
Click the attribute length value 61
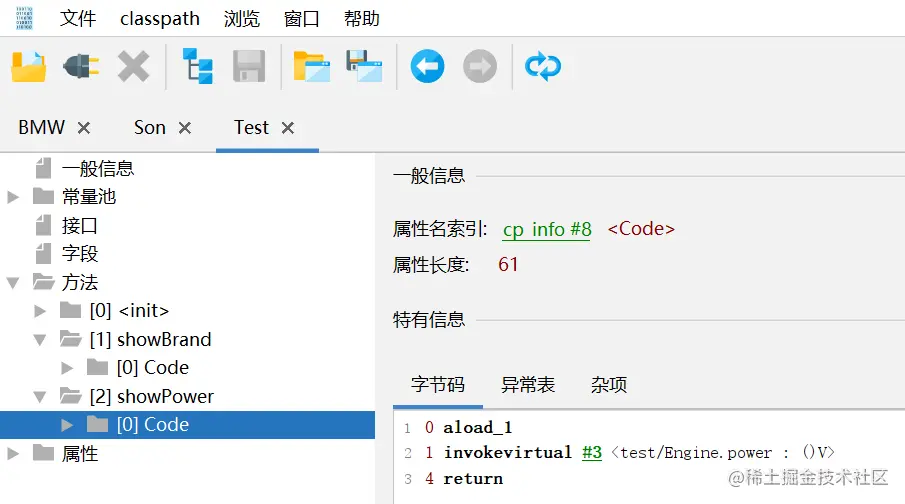point(508,264)
